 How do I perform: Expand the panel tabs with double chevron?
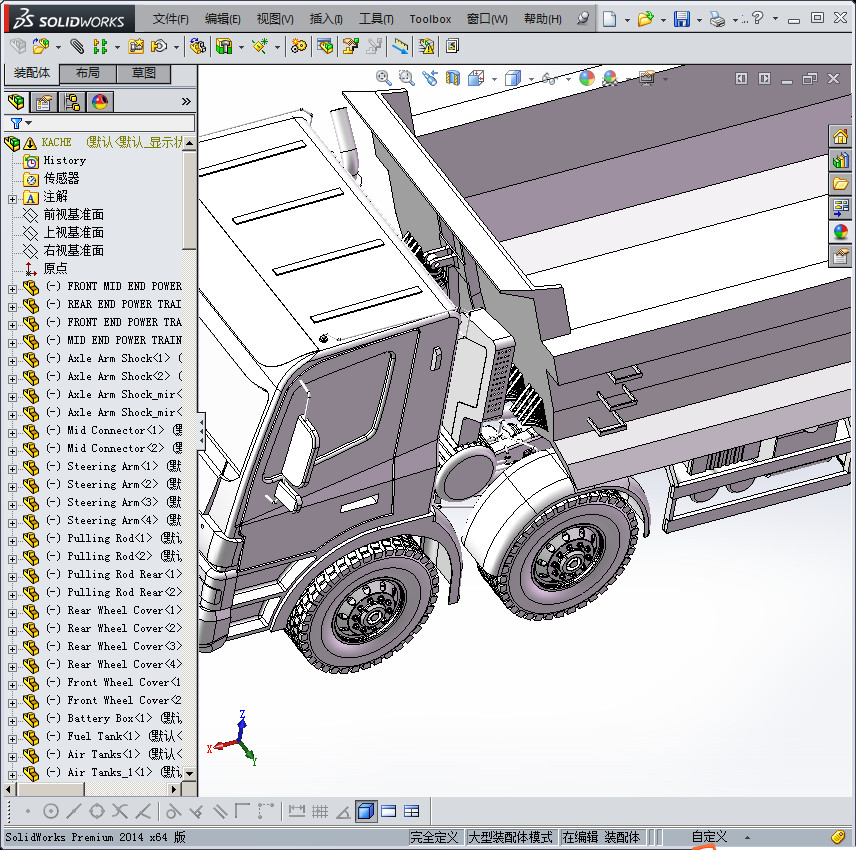click(186, 101)
